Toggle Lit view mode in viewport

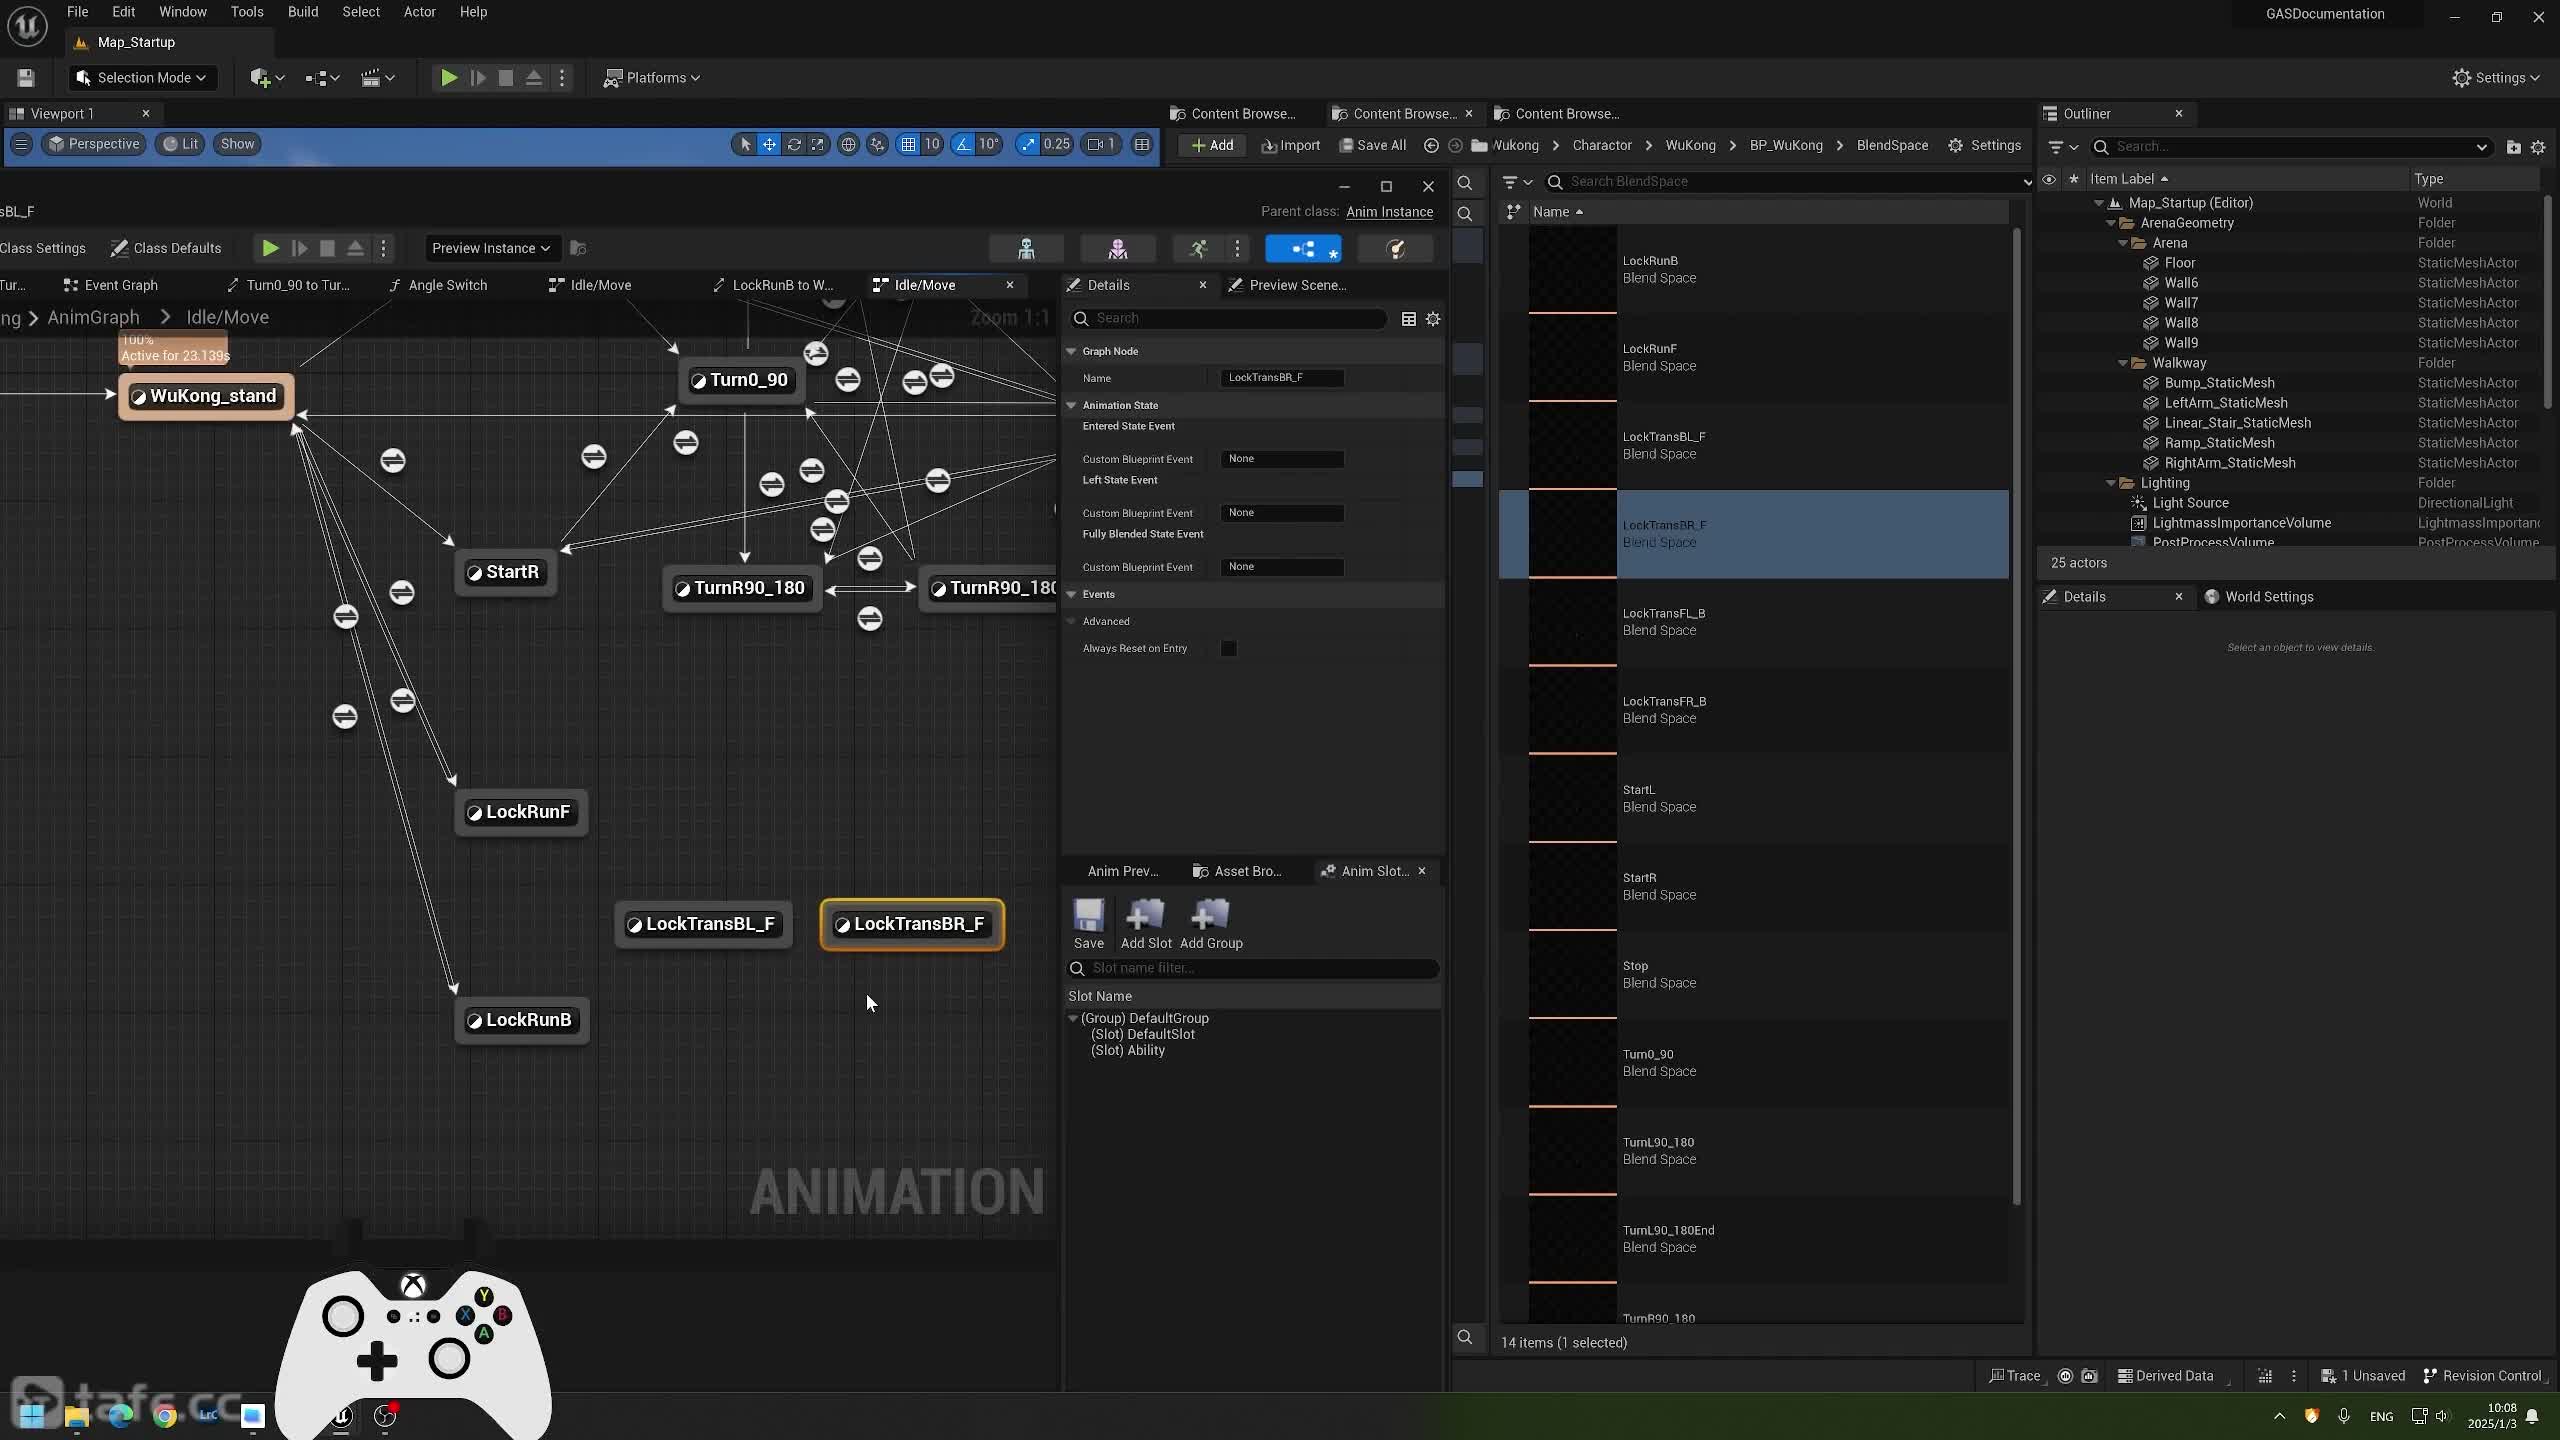point(180,145)
